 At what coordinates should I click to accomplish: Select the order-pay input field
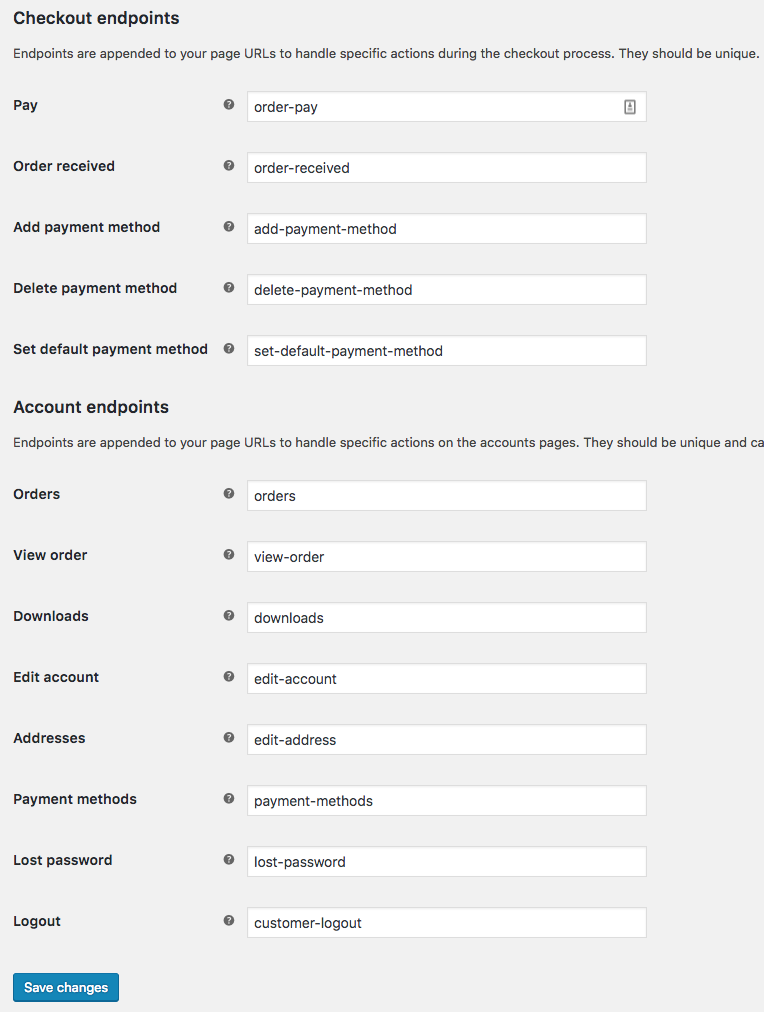446,106
